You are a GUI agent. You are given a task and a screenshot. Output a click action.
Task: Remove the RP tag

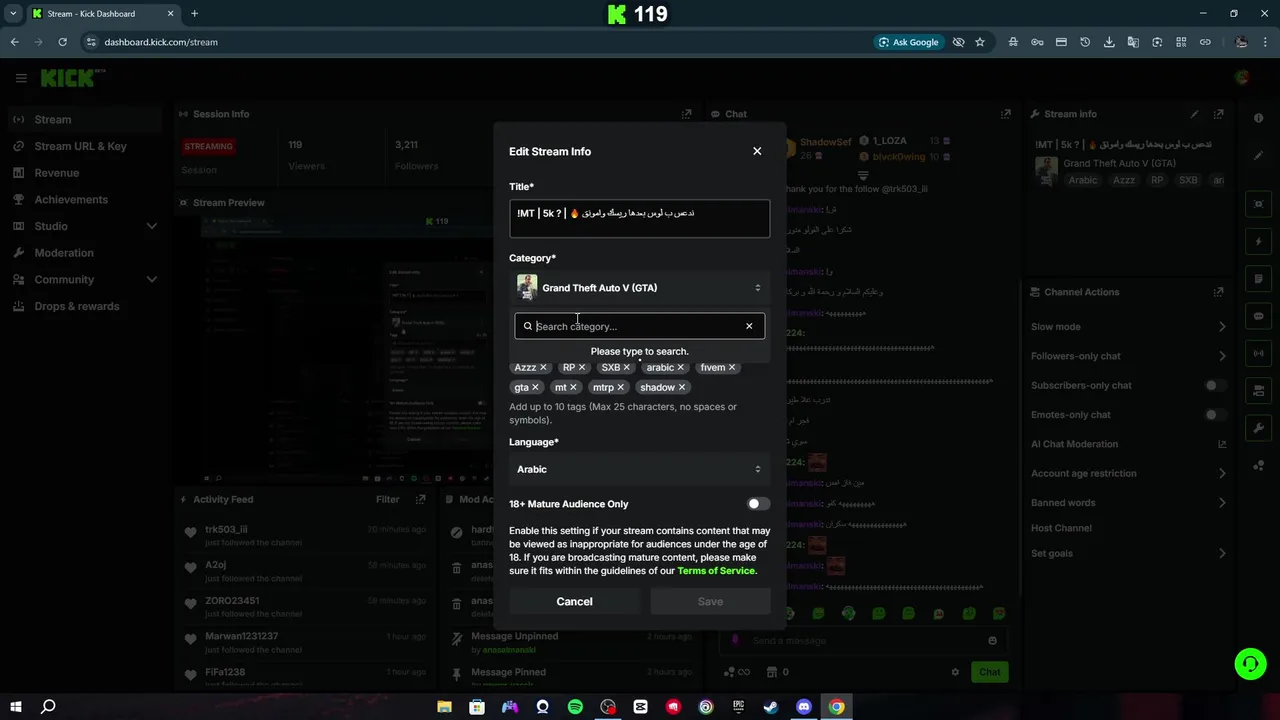[x=582, y=368]
